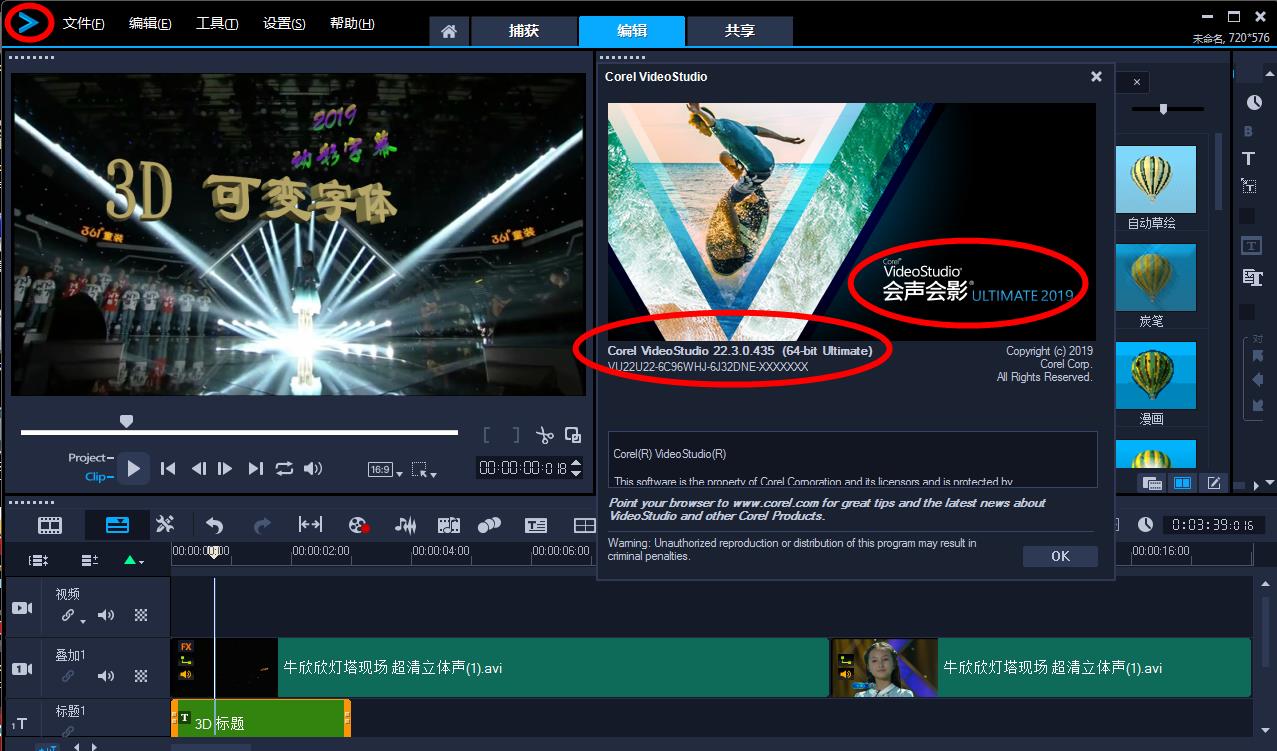Open the Sound Mixer waveform icon
The width and height of the screenshot is (1277, 751).
click(x=405, y=525)
